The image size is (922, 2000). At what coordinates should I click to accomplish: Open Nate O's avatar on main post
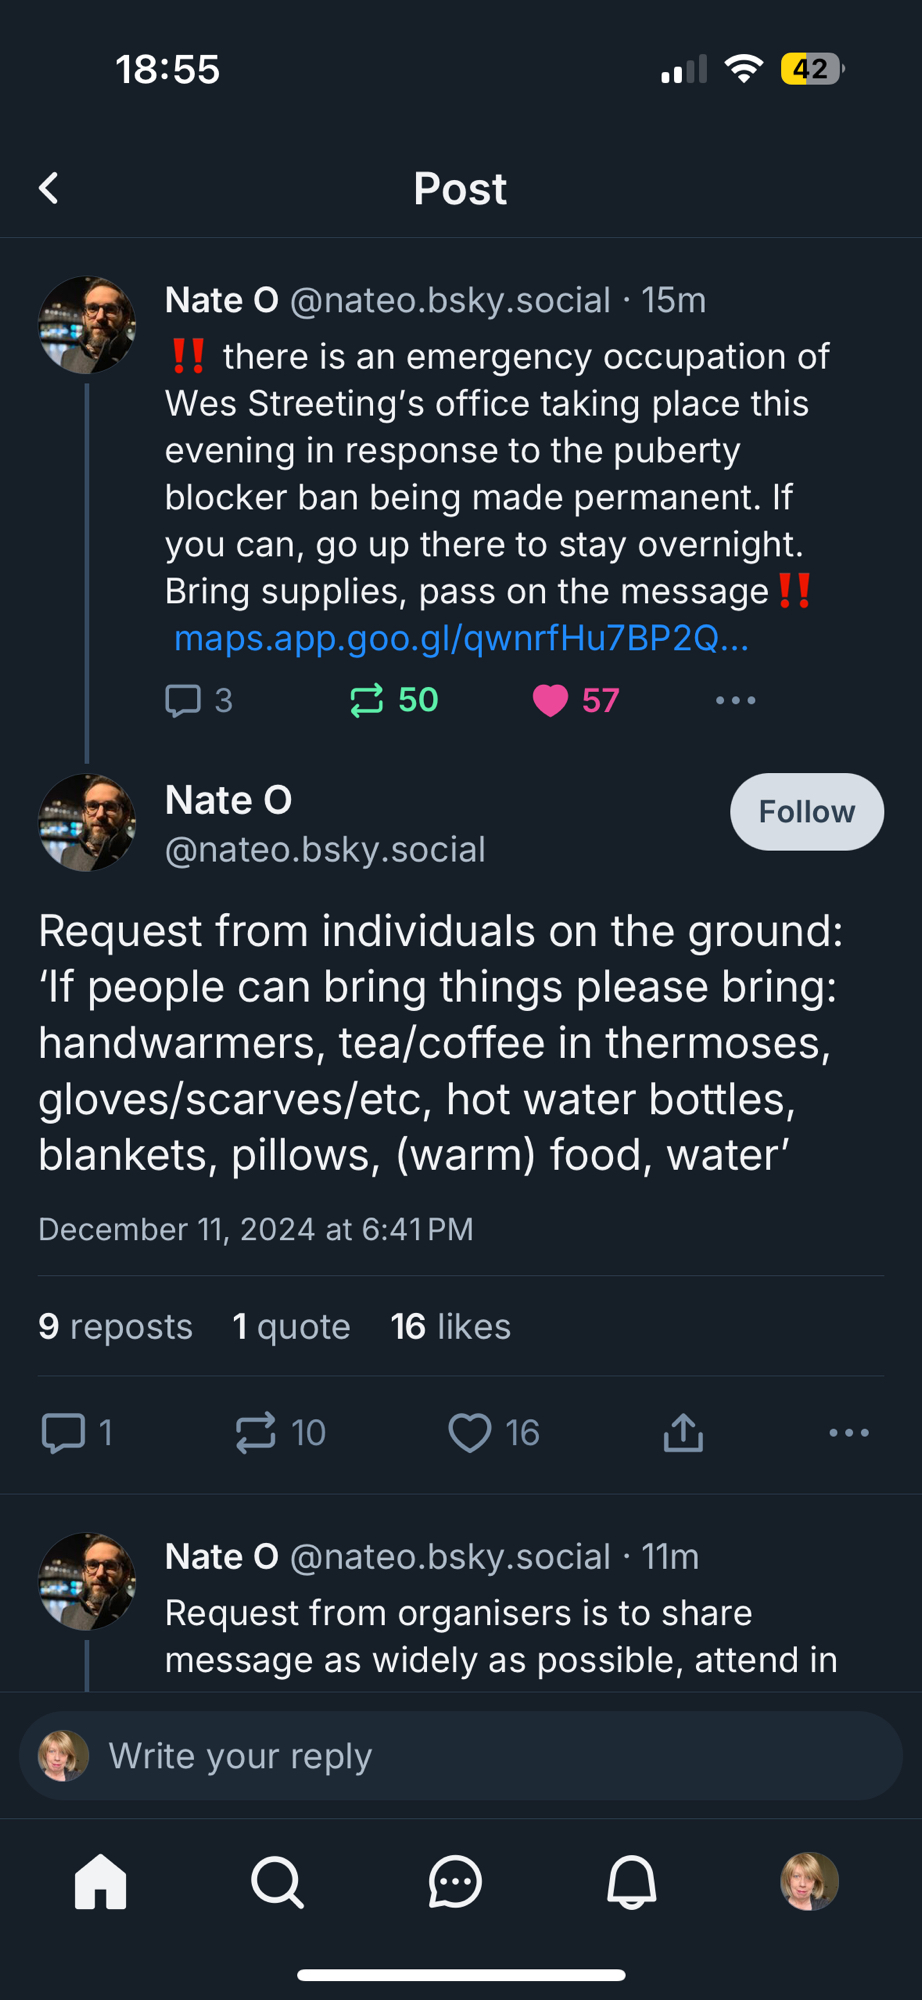click(87, 822)
